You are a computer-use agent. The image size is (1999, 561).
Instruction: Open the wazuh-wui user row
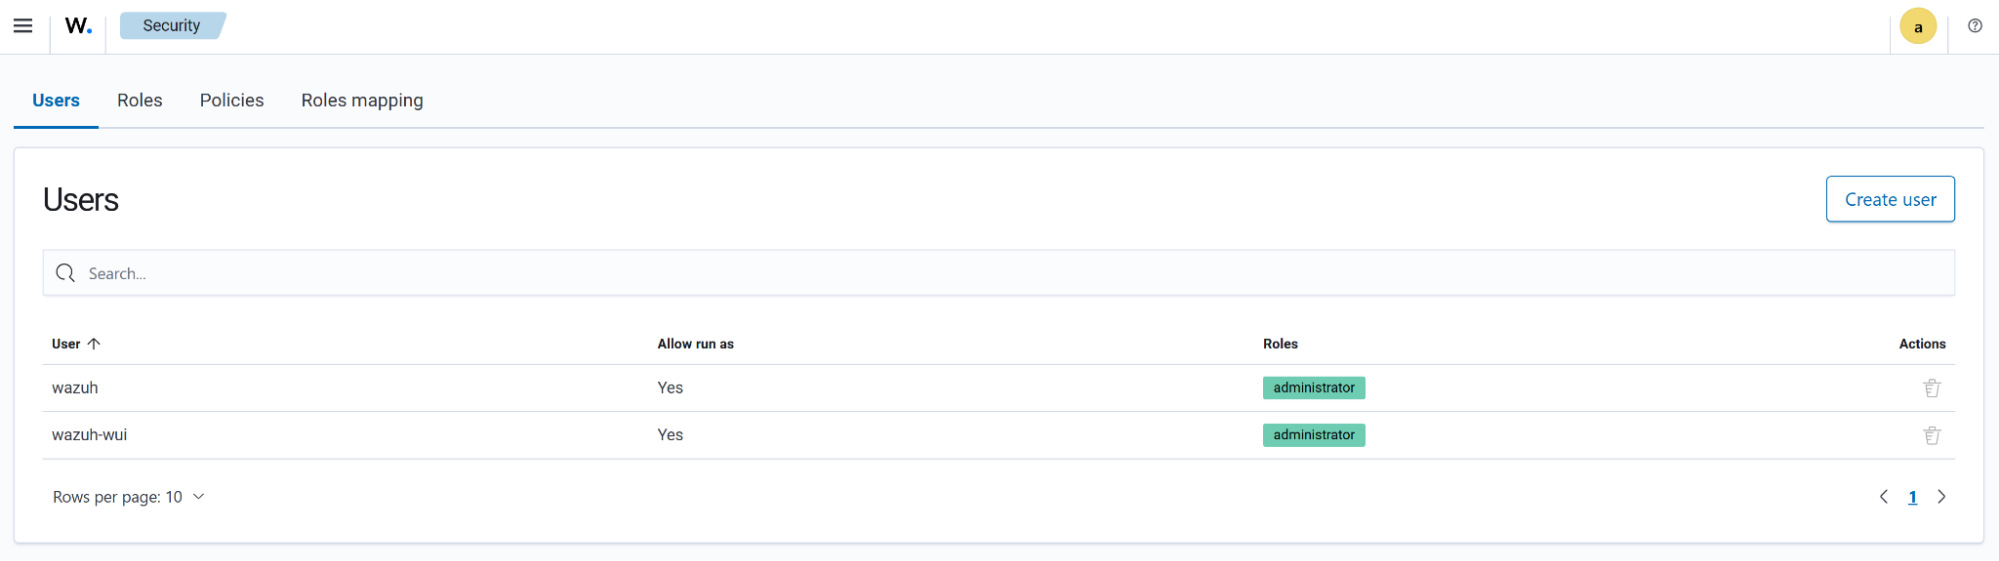[90, 435]
